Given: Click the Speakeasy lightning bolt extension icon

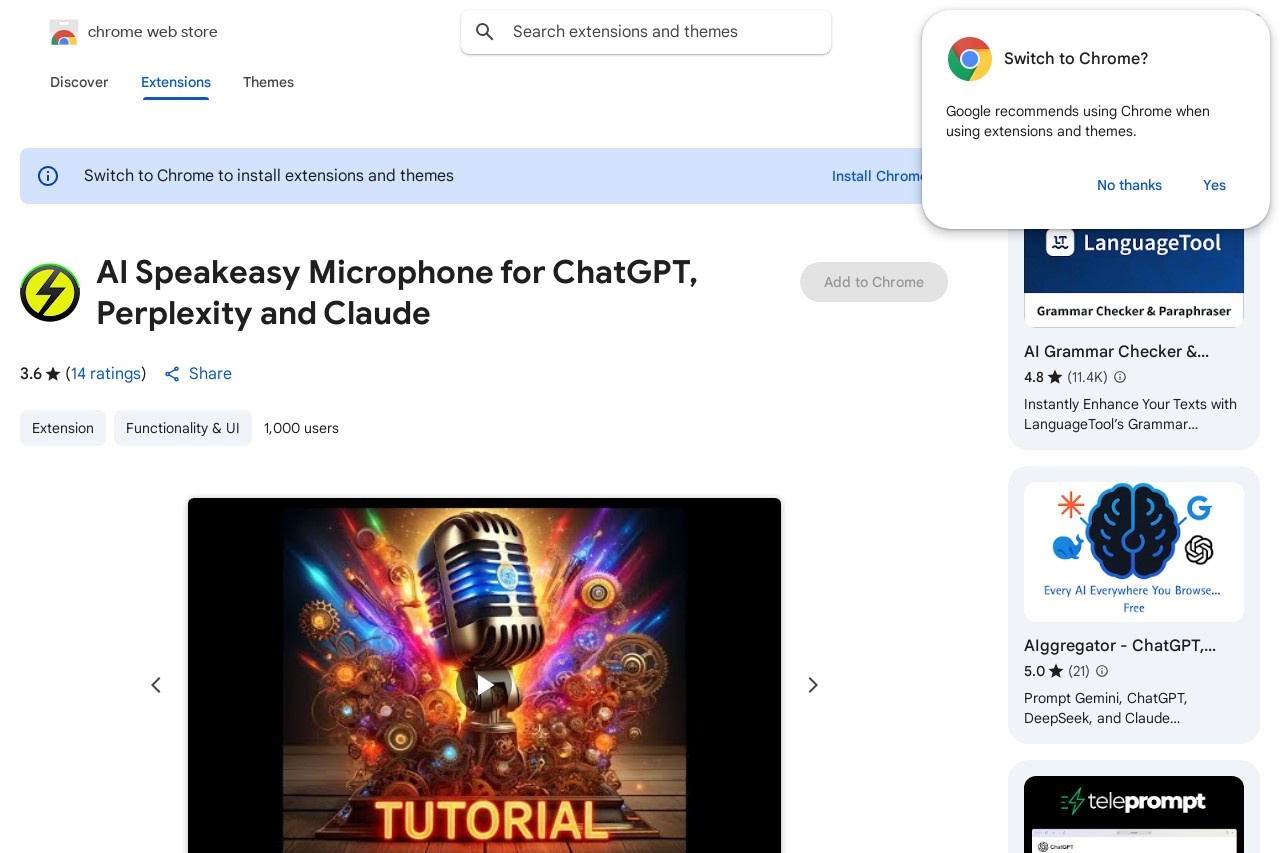Looking at the screenshot, I should point(50,292).
